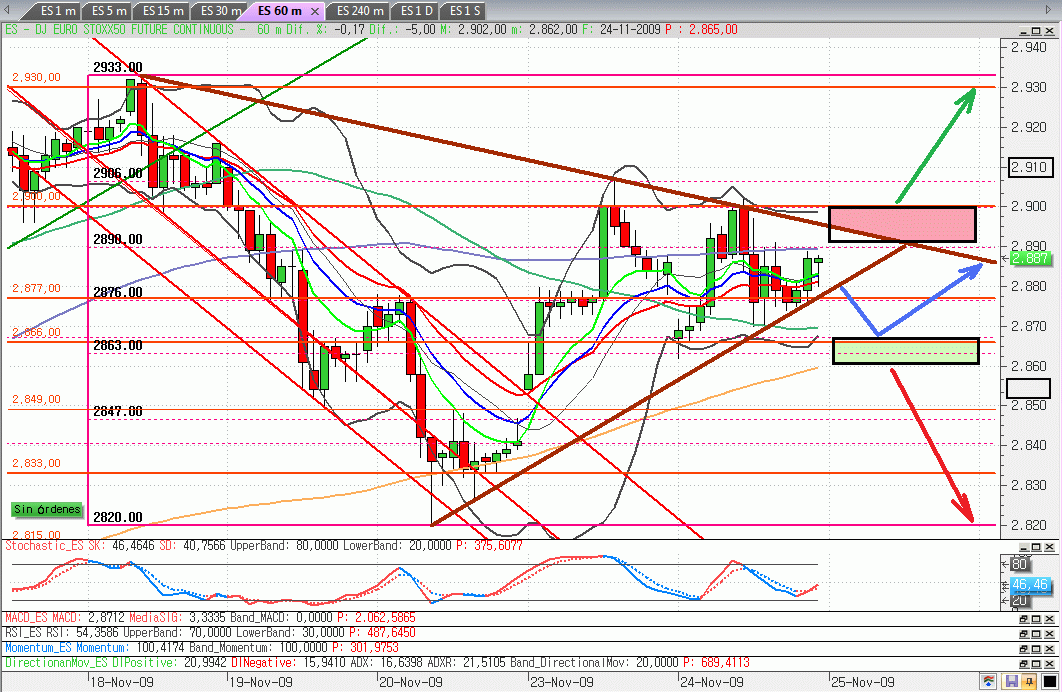Click the 2.833,00 red price label

(x=36, y=463)
